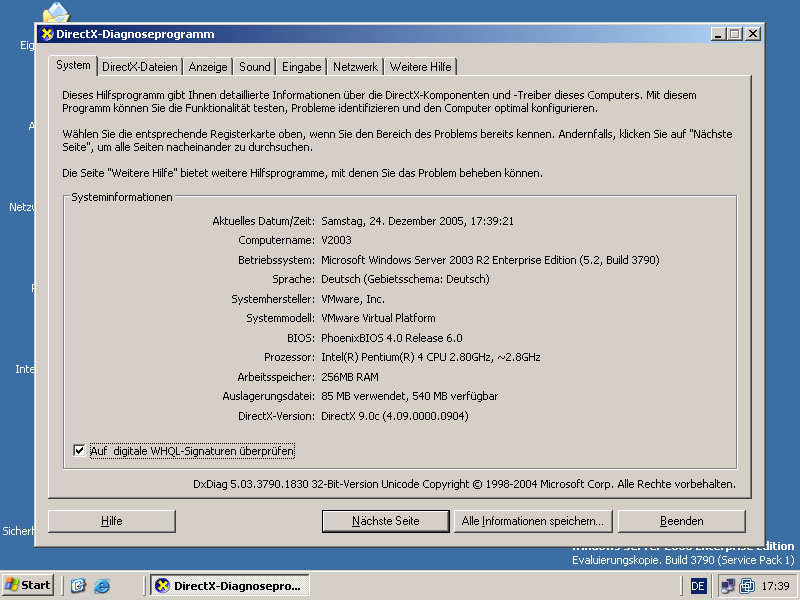Switch to the DirectX-Dateien tab
Screen dimensions: 800x600
point(139,67)
